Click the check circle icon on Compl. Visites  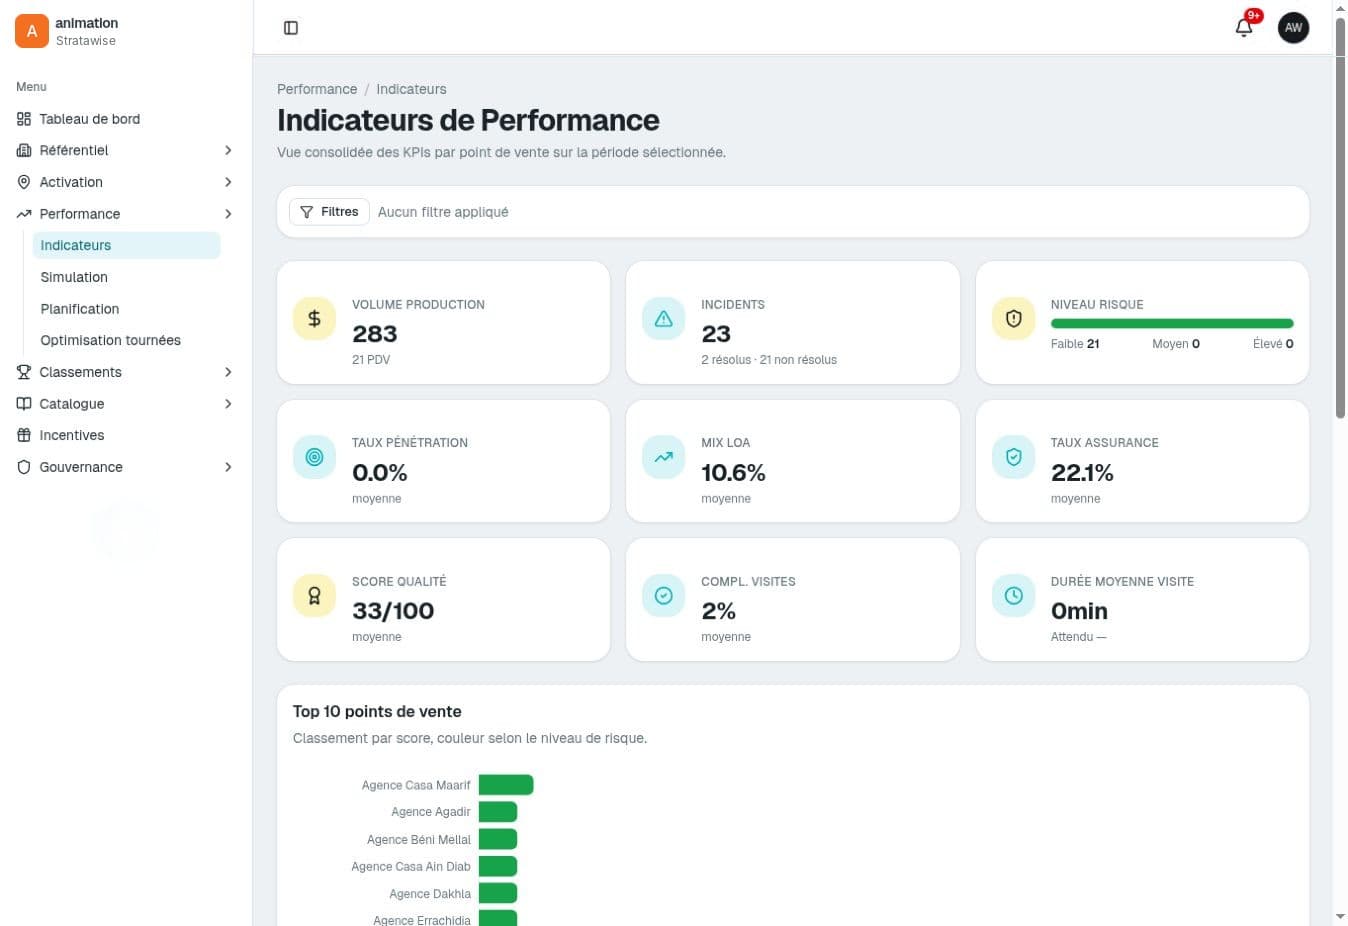[663, 596]
